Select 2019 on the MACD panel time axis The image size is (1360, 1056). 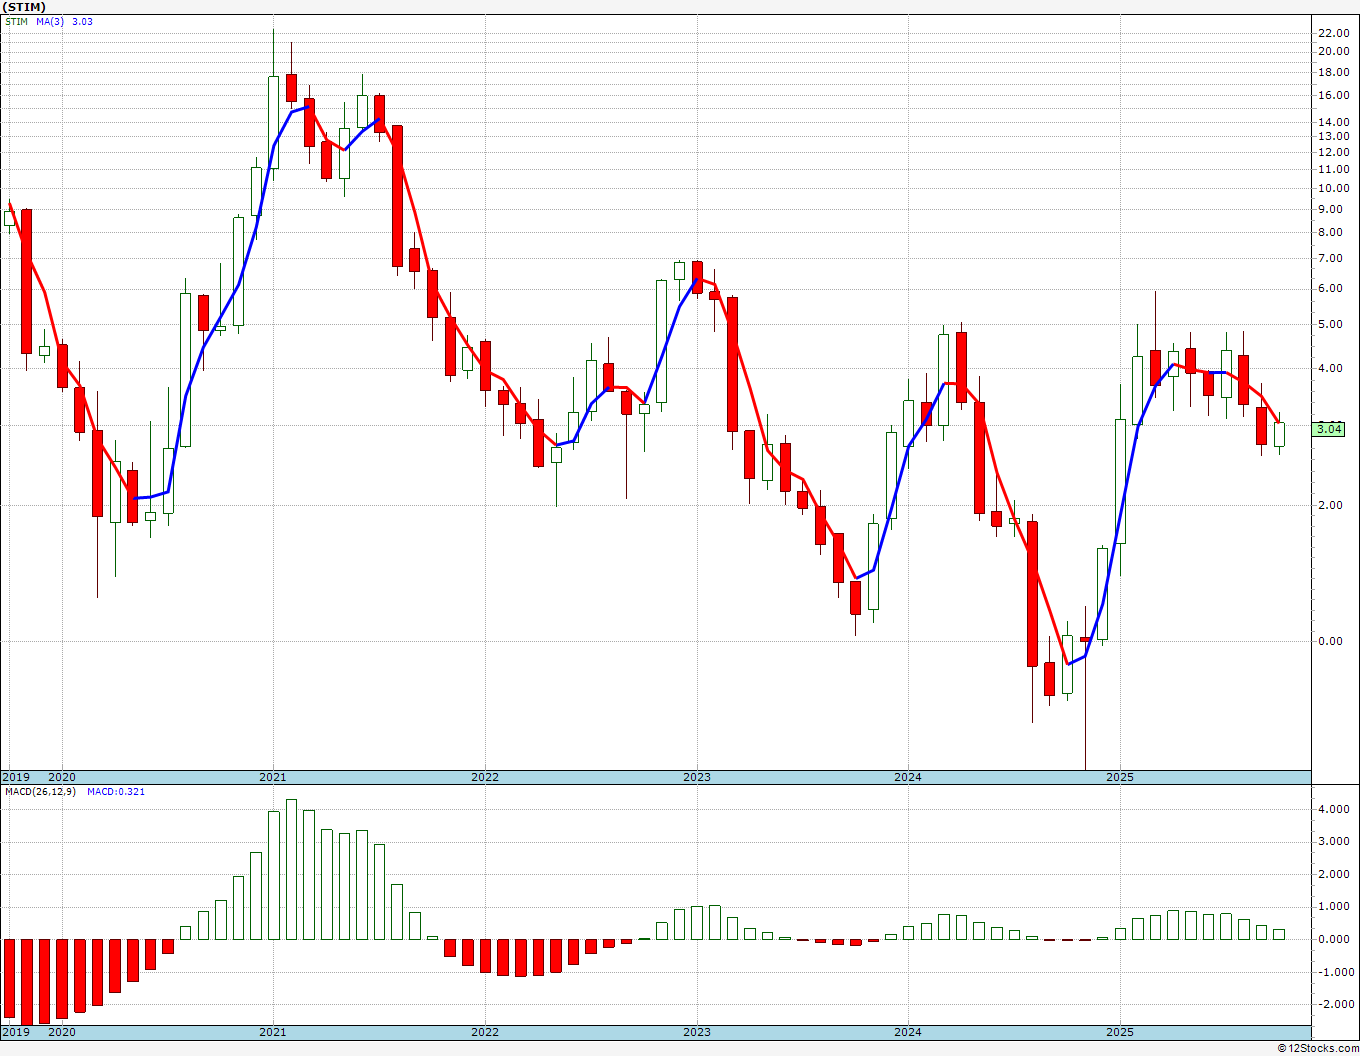click(x=16, y=1032)
